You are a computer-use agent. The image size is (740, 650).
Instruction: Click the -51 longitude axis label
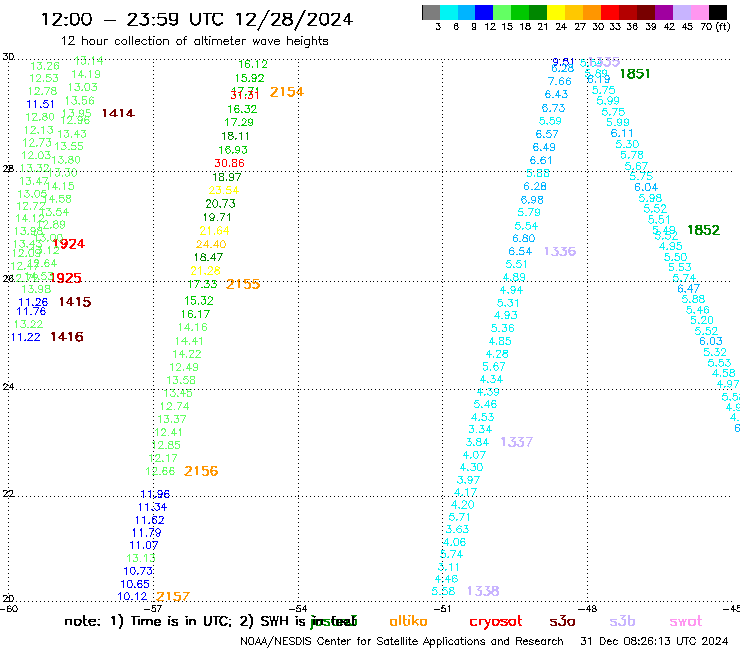tap(442, 609)
